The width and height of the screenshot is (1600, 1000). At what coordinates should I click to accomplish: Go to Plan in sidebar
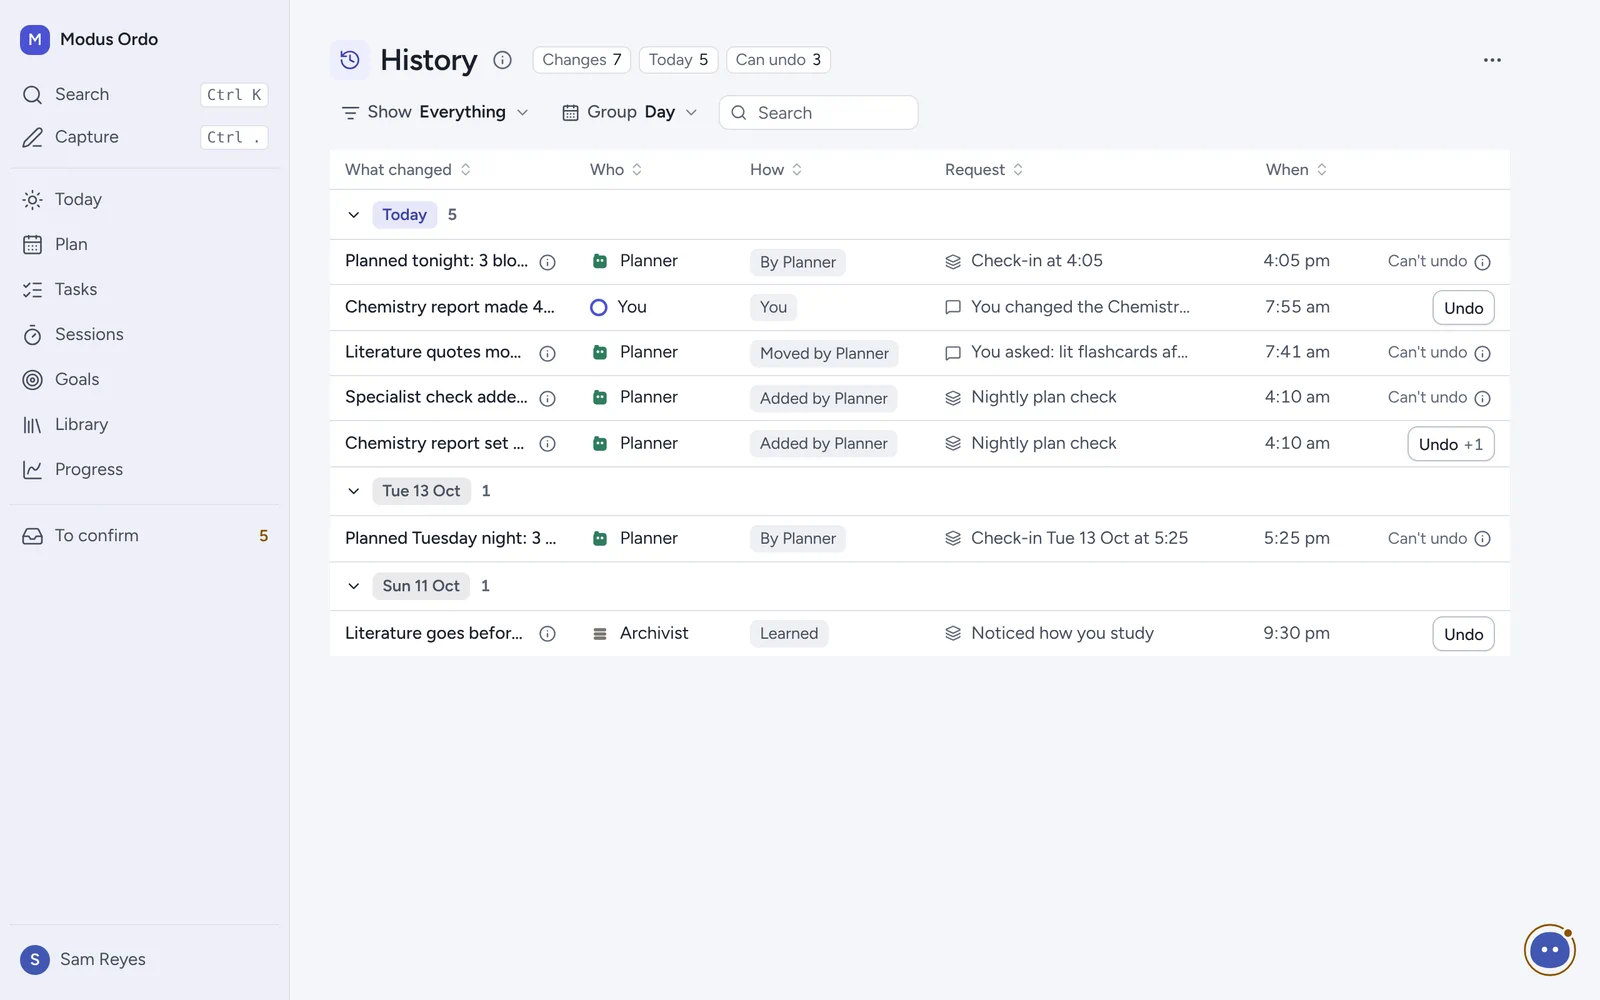[145, 244]
